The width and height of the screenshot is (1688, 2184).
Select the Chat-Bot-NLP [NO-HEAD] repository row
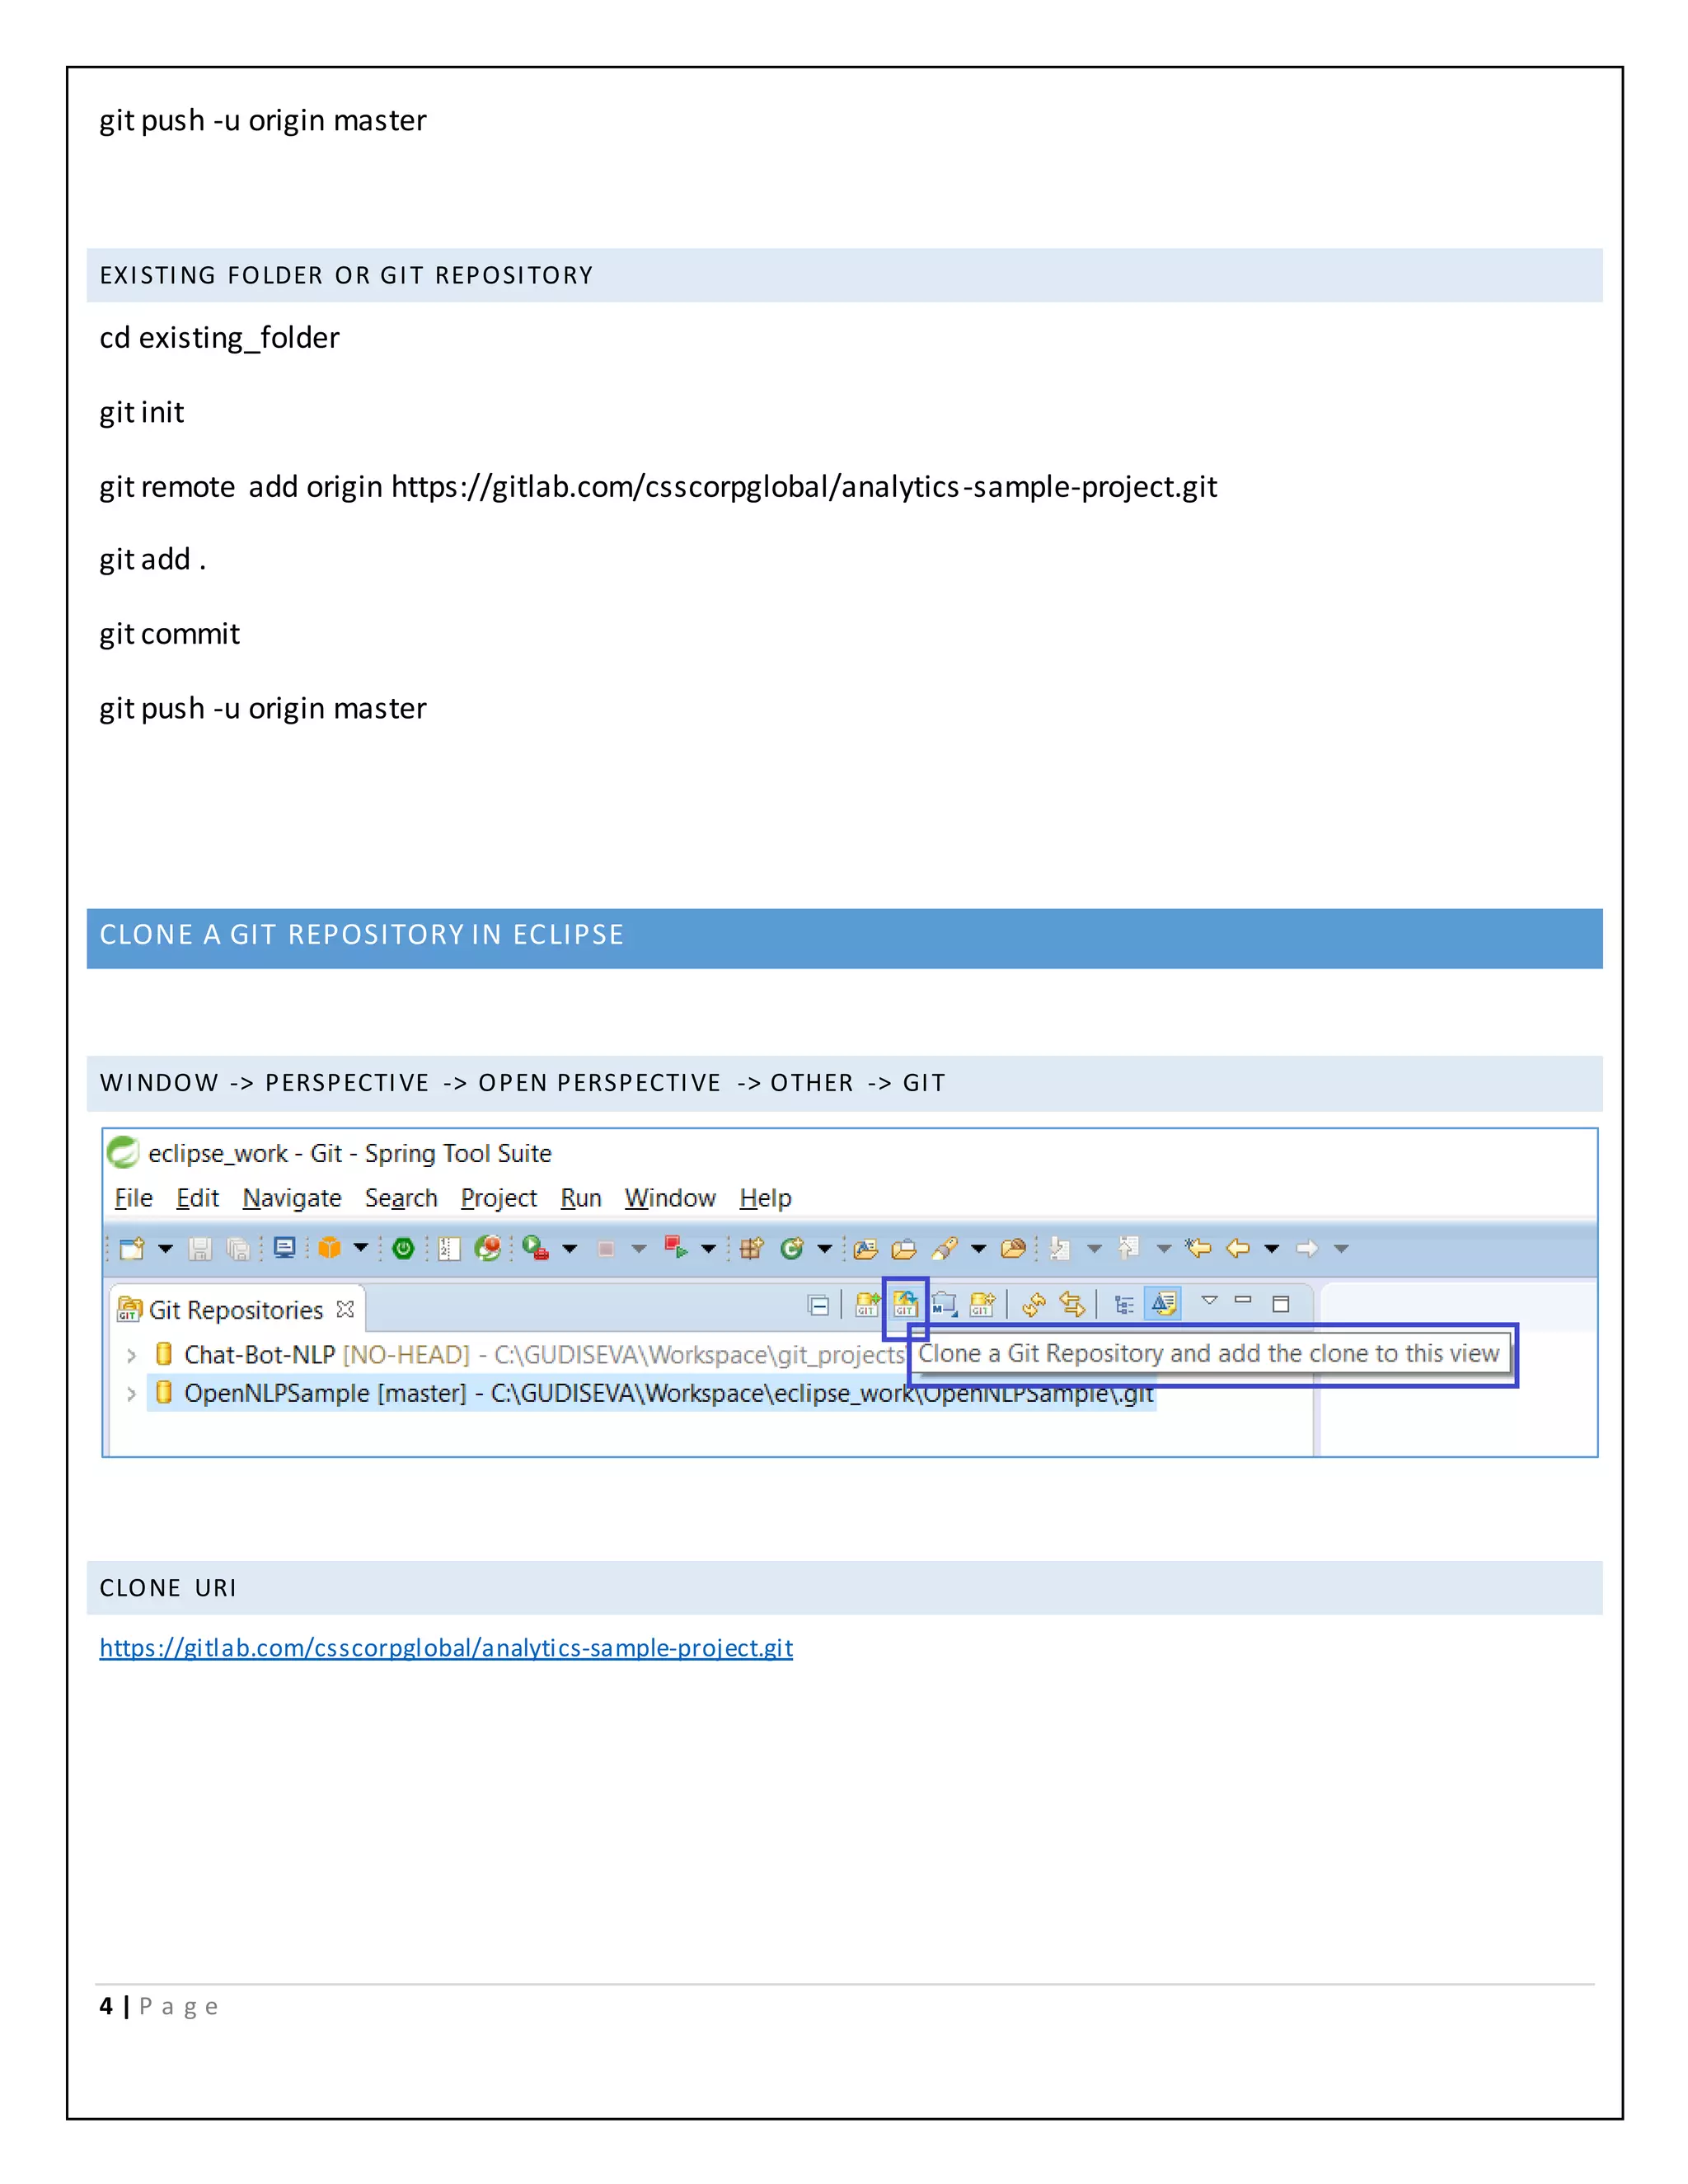[530, 1355]
